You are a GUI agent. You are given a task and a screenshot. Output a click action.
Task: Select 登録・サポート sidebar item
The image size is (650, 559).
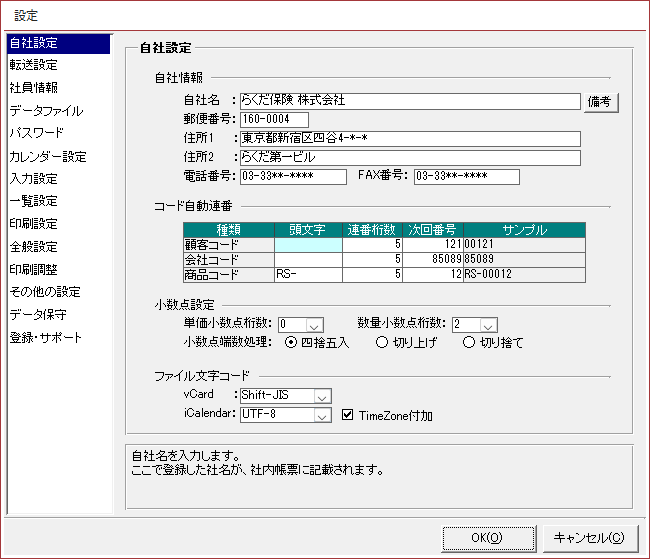click(x=46, y=338)
